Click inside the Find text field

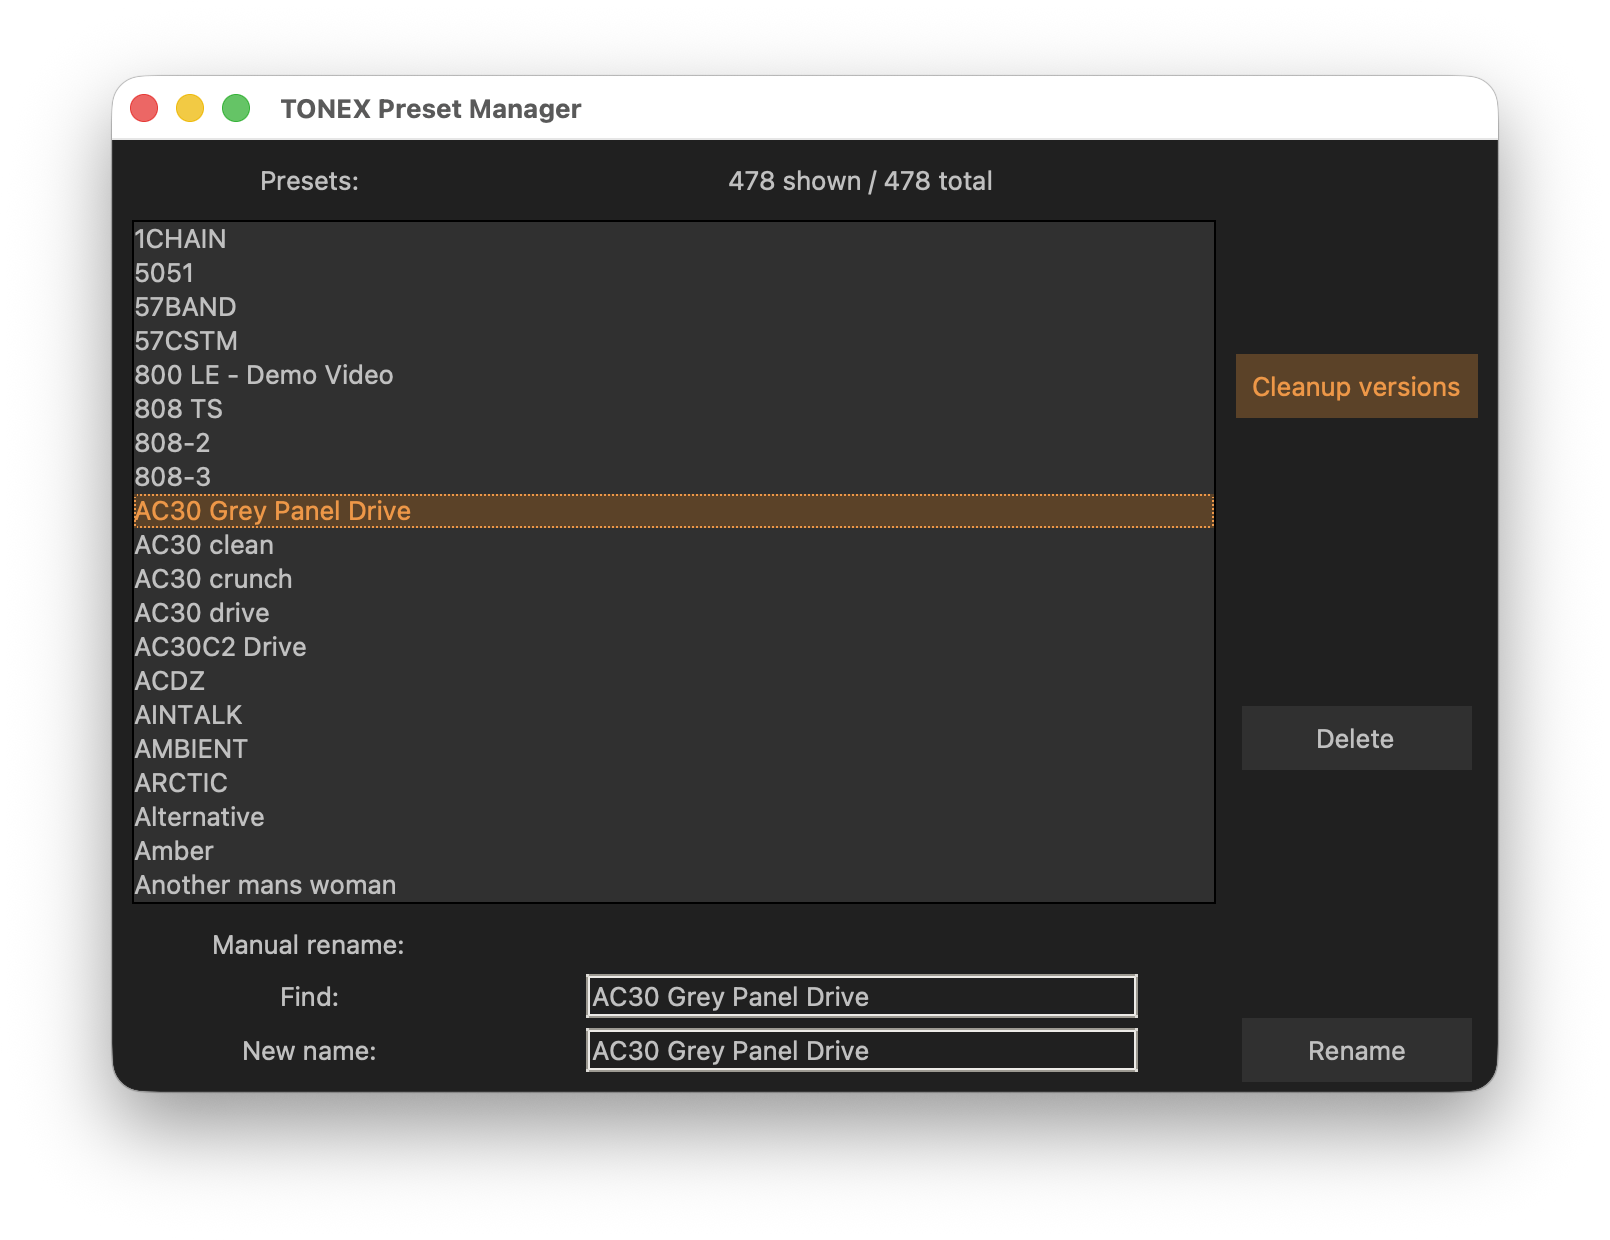[860, 996]
